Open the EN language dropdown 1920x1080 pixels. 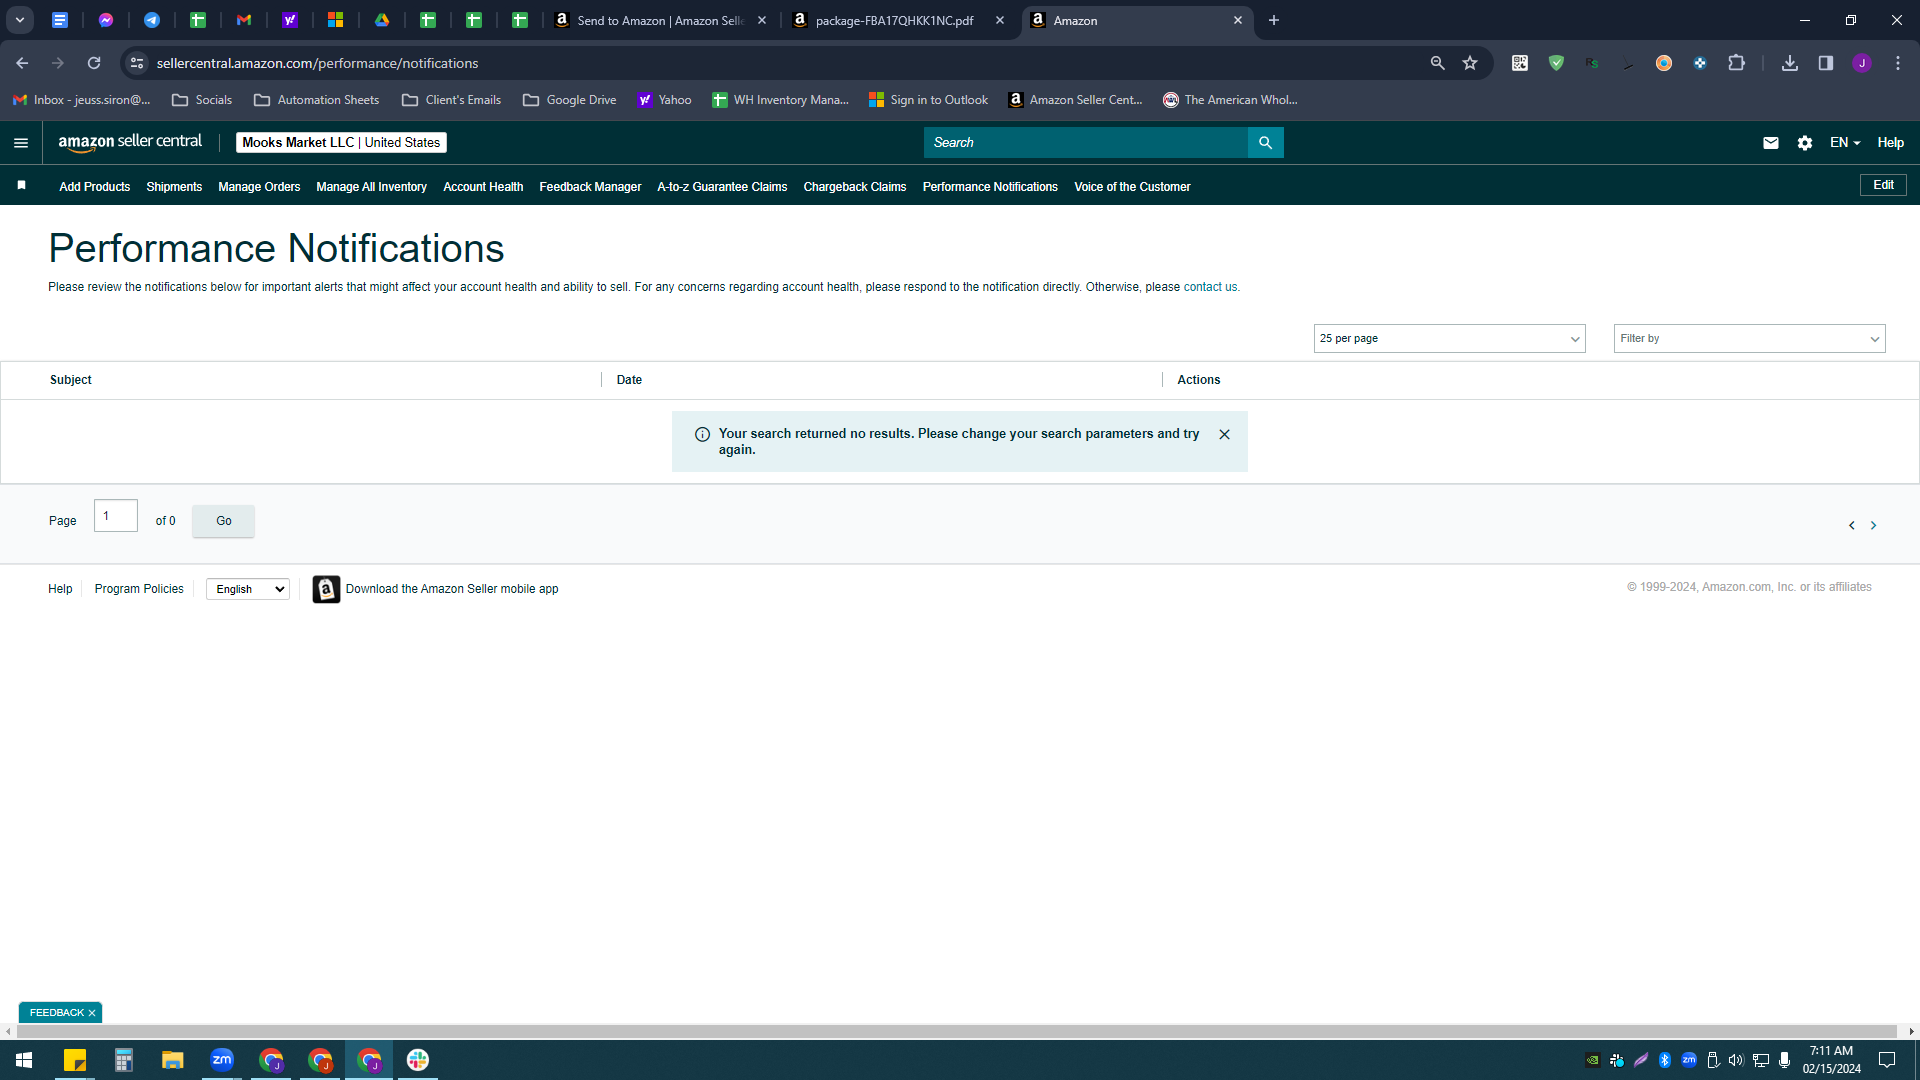click(x=1845, y=143)
